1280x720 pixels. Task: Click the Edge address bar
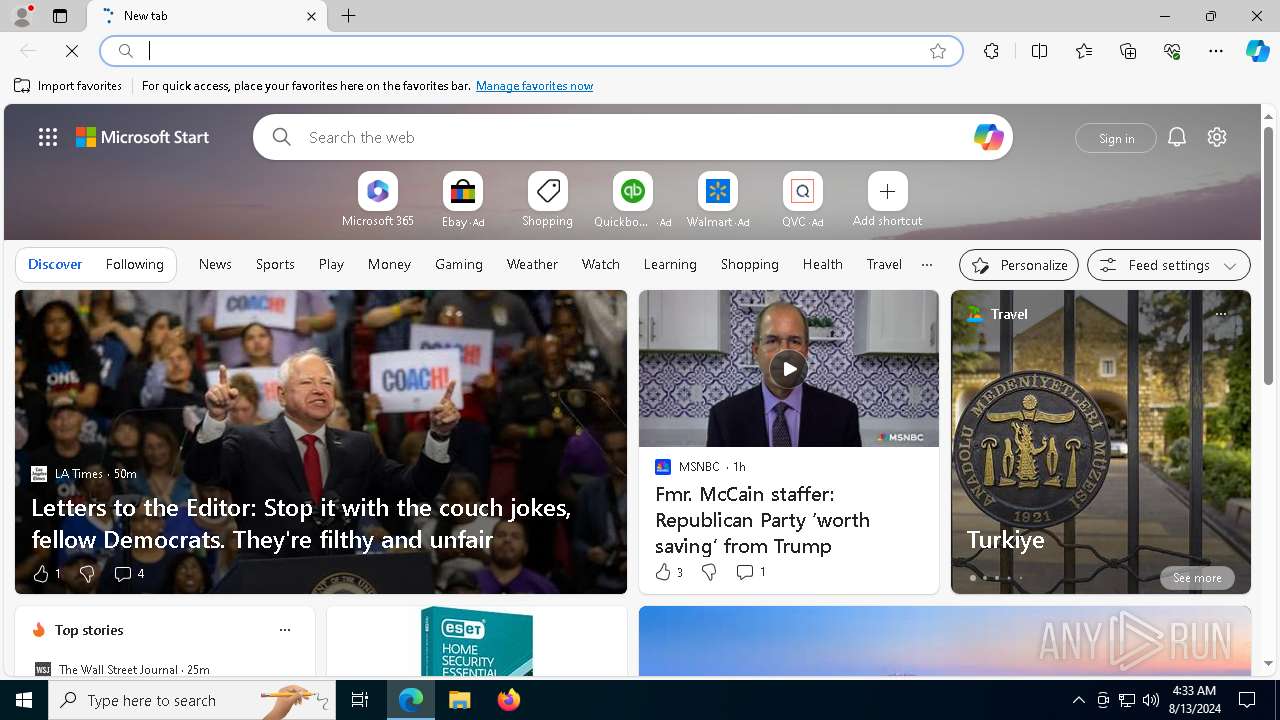530,51
